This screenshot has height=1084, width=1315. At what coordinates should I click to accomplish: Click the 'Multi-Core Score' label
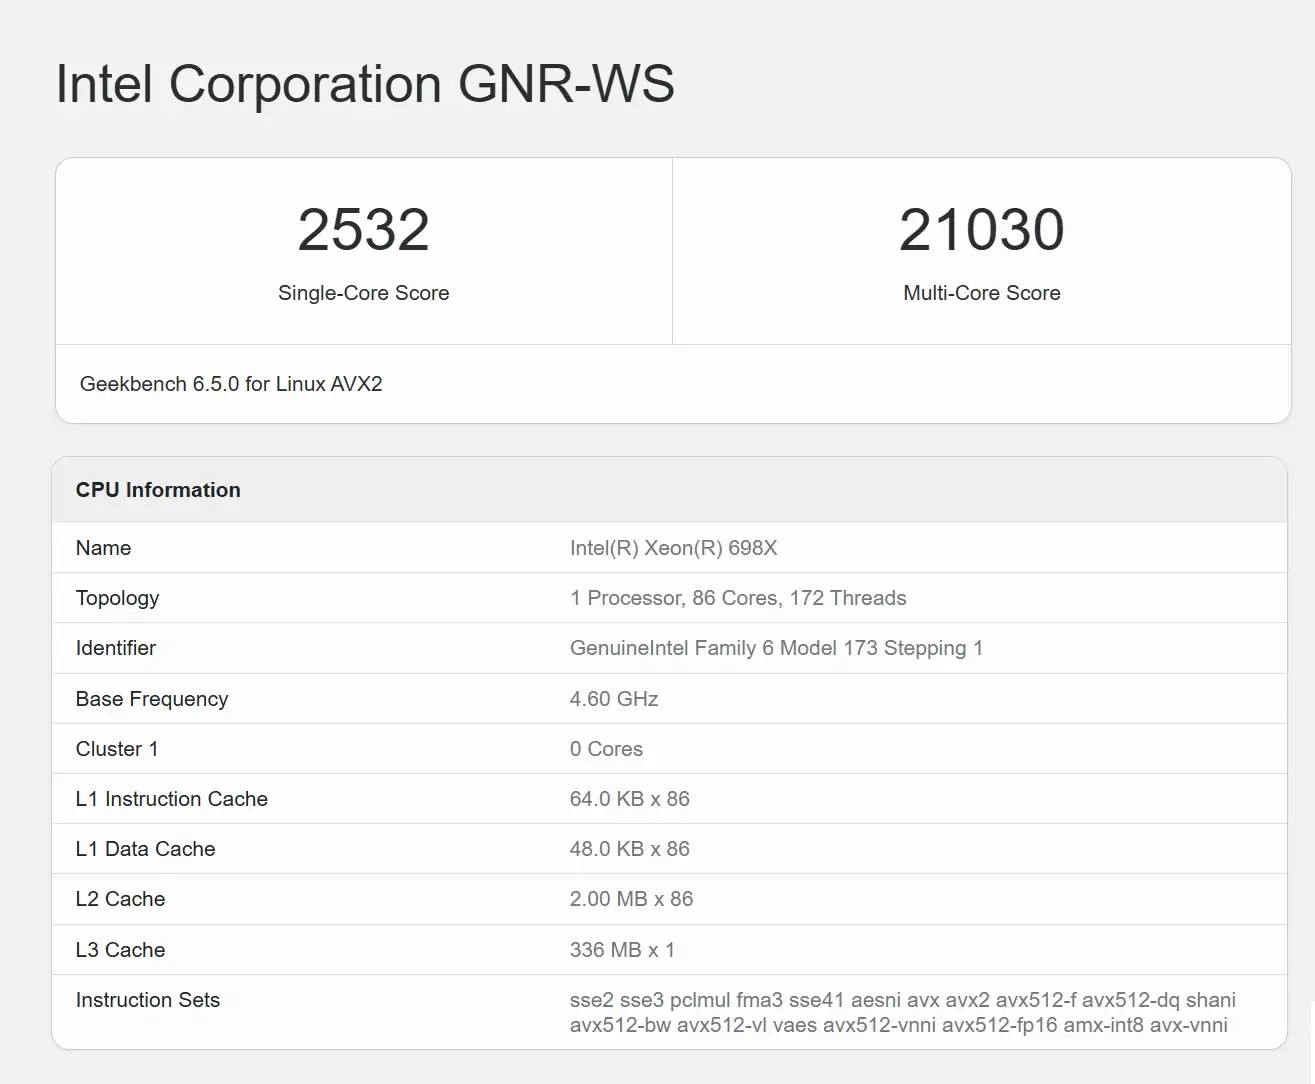point(982,293)
